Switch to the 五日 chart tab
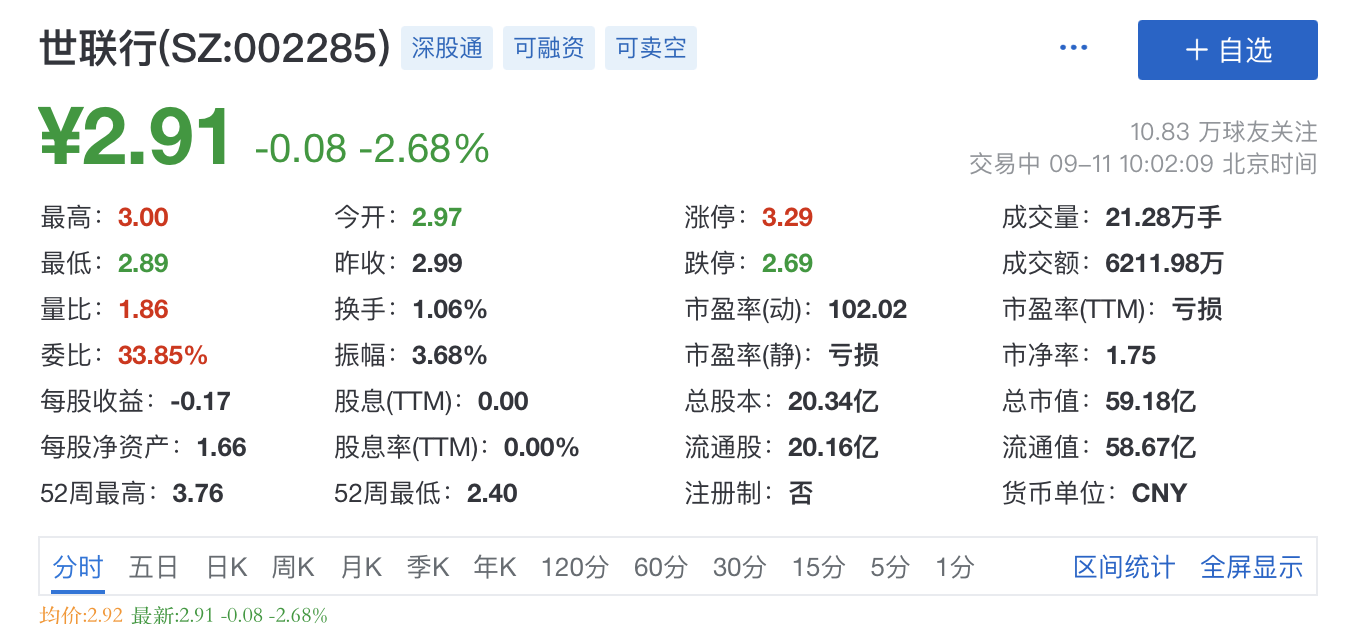The width and height of the screenshot is (1354, 624). point(153,568)
